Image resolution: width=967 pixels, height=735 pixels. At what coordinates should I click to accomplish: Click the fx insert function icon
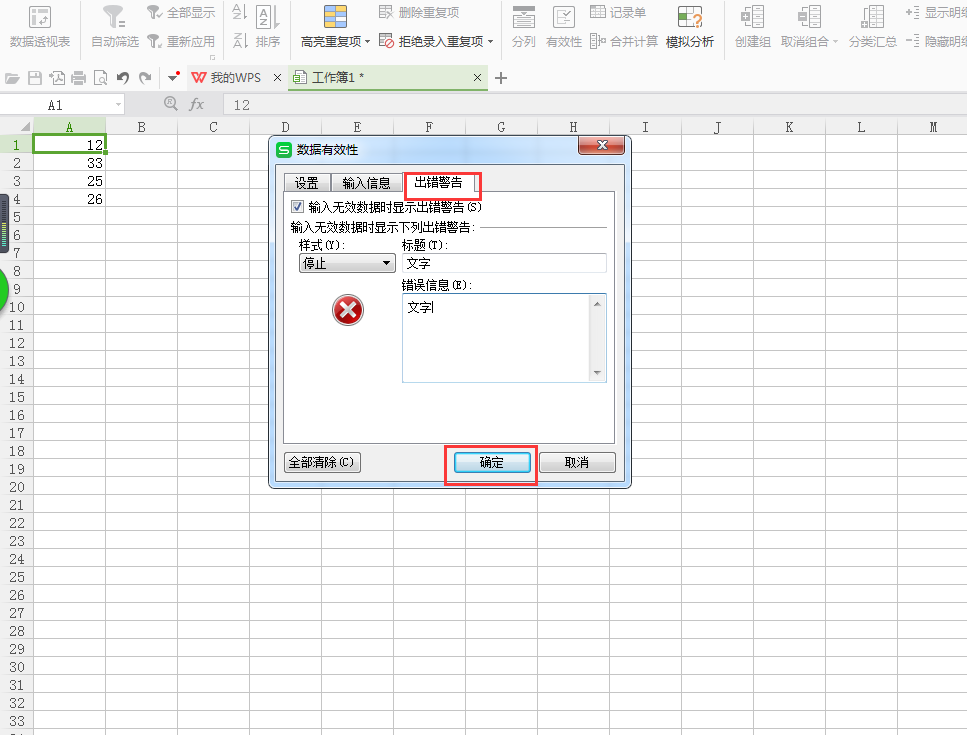click(197, 104)
